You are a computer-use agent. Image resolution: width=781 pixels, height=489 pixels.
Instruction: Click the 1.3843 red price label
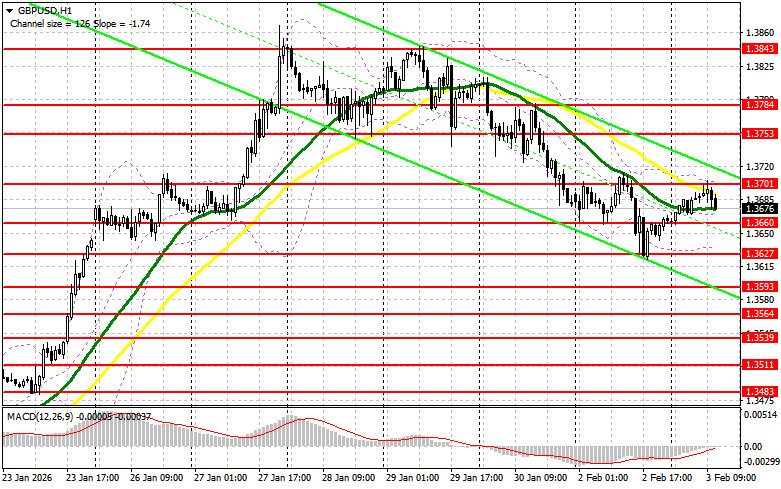coord(759,48)
